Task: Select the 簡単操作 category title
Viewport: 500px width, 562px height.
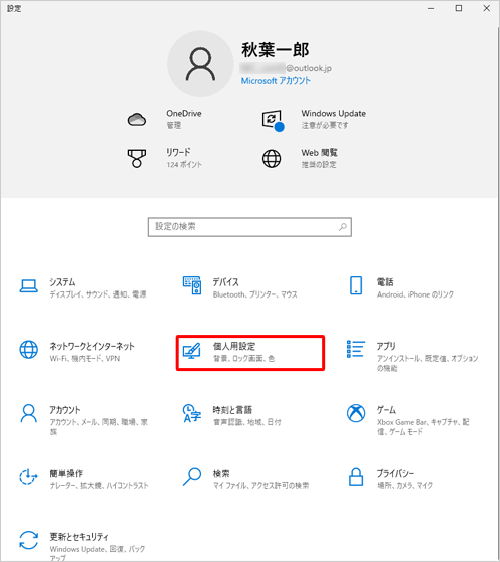Action: point(66,473)
